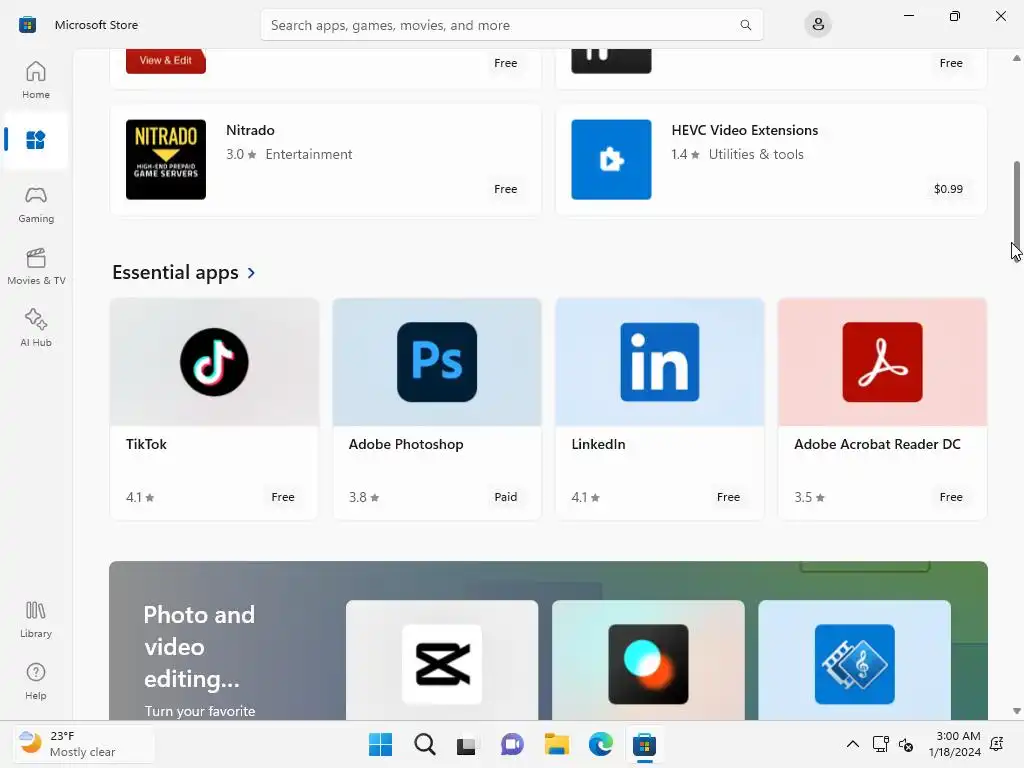
Task: Expand the Essential apps section chevron
Action: tap(251, 272)
